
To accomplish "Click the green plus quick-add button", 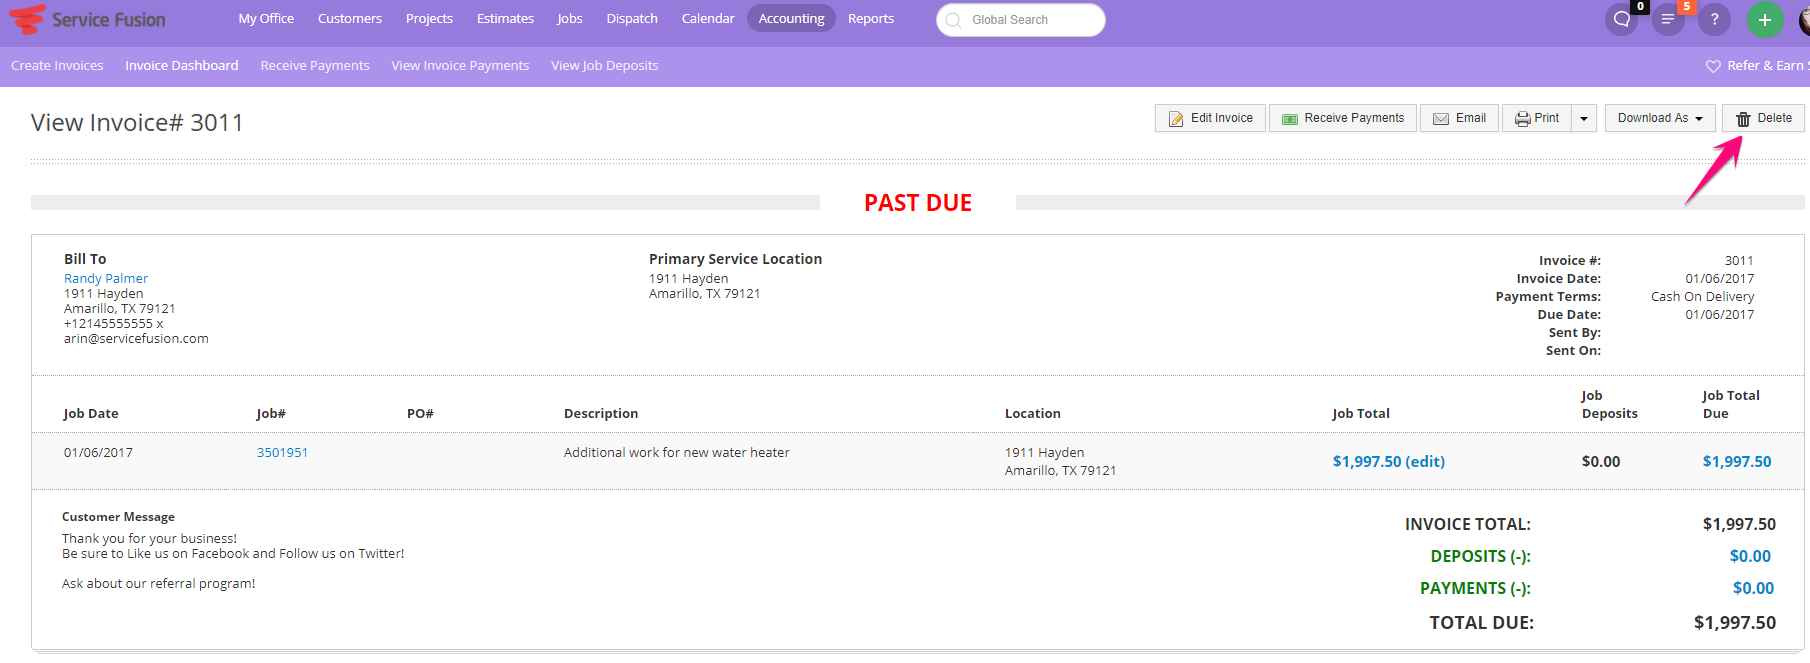I will (1765, 19).
